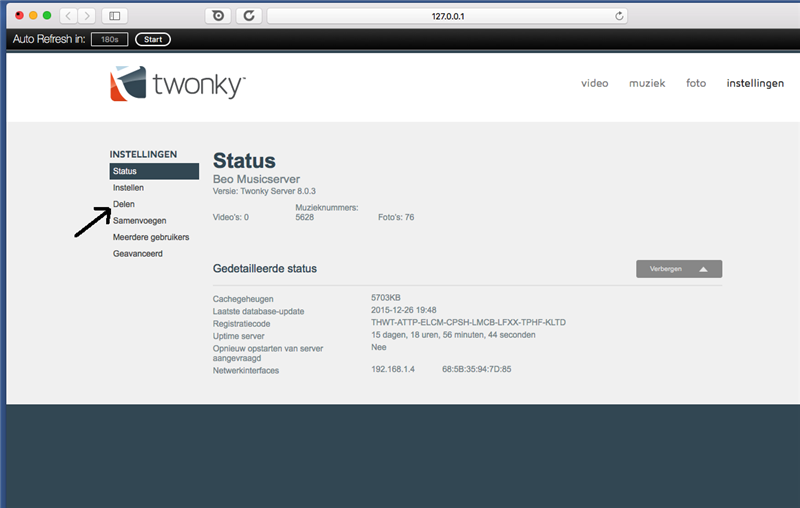Image resolution: width=800 pixels, height=508 pixels.
Task: Go forward with the browser forward arrow
Action: coord(87,16)
